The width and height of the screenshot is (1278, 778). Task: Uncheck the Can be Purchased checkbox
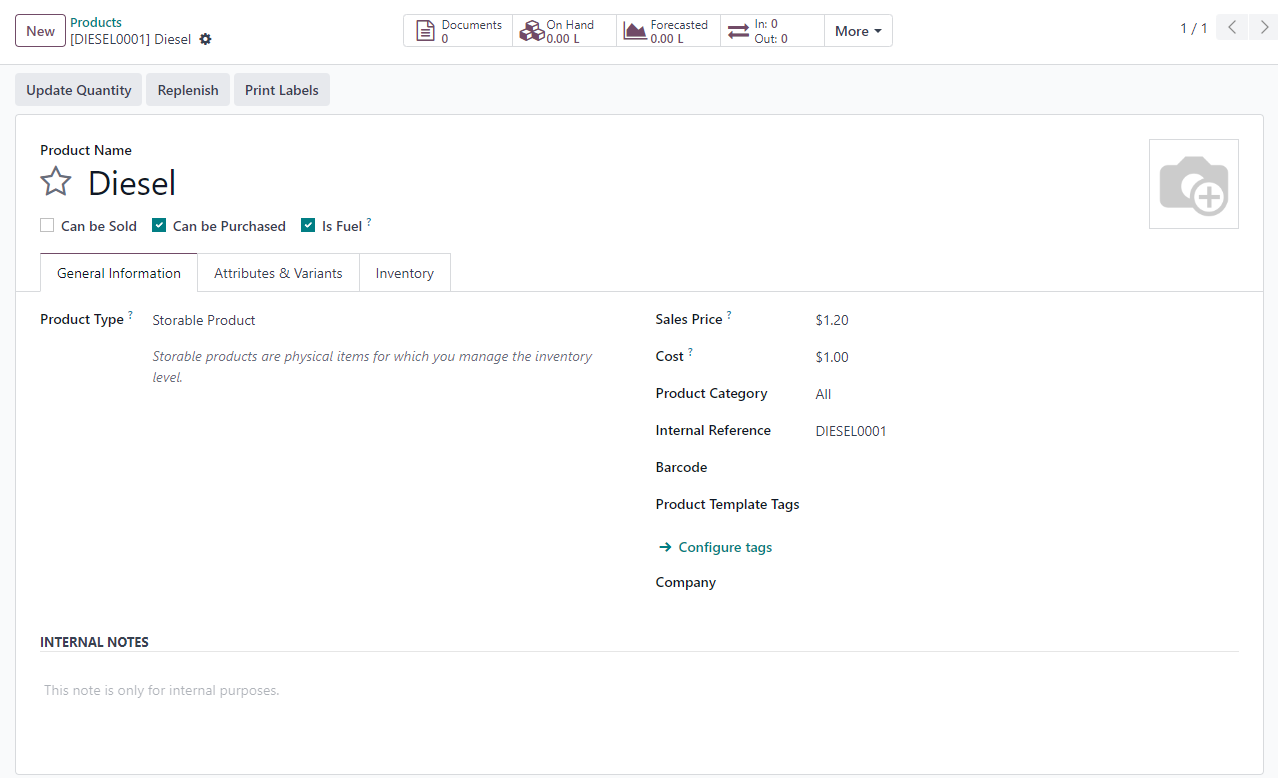pos(159,225)
